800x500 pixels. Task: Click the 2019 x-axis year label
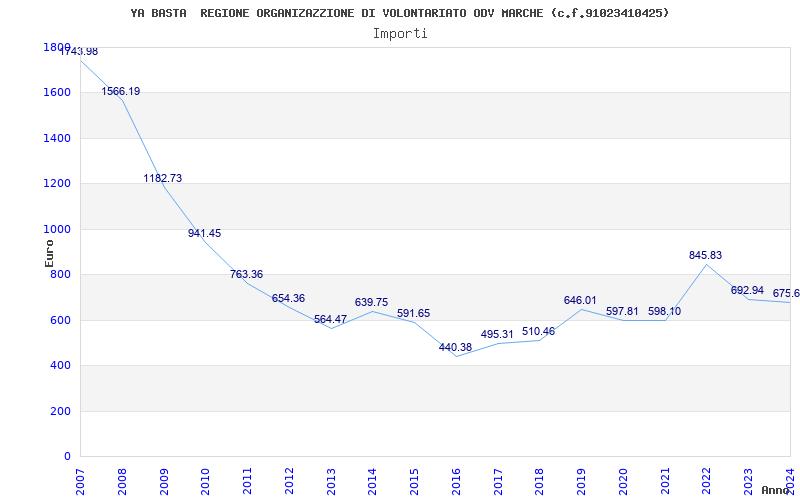[x=582, y=481]
